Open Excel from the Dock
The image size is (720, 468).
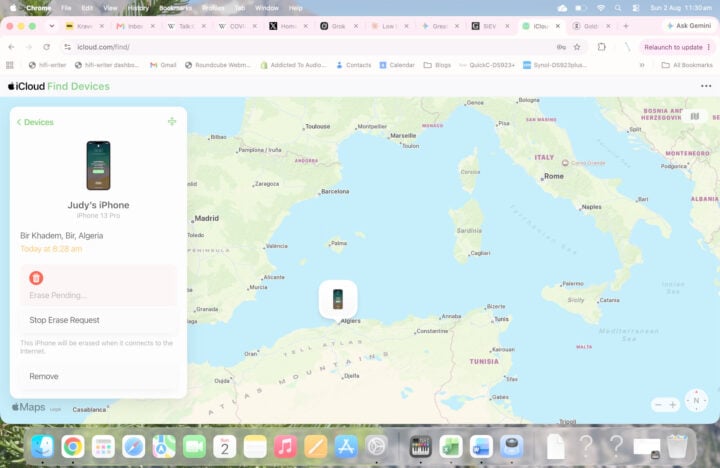click(x=451, y=446)
